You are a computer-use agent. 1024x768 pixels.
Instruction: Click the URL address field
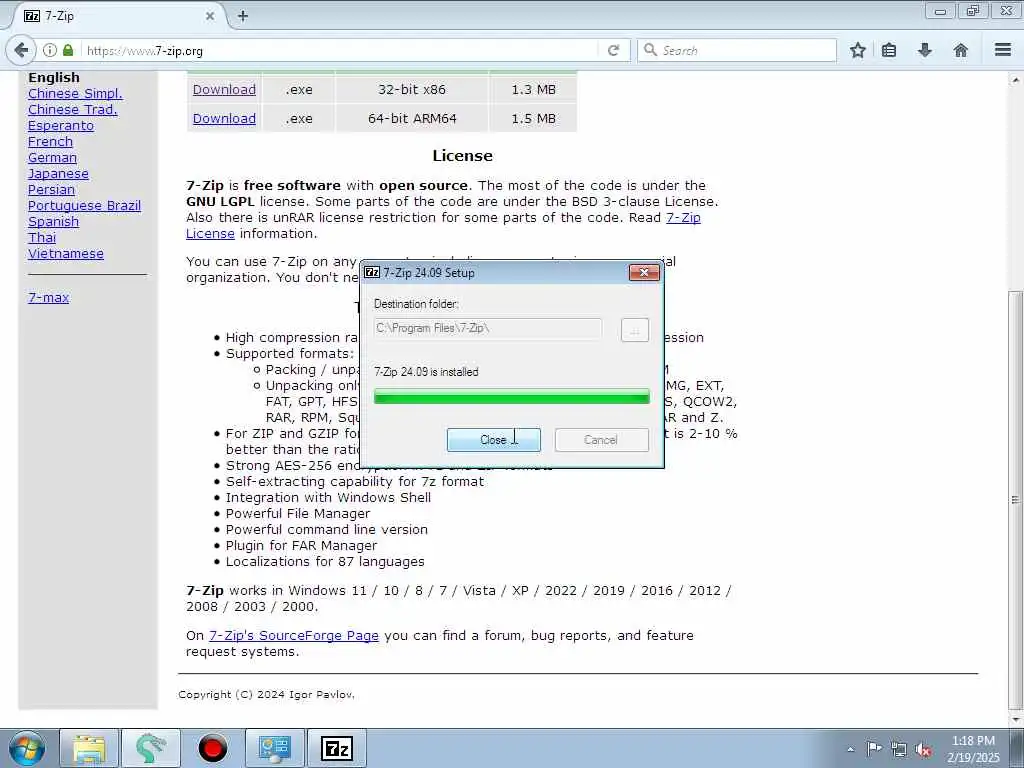click(340, 50)
